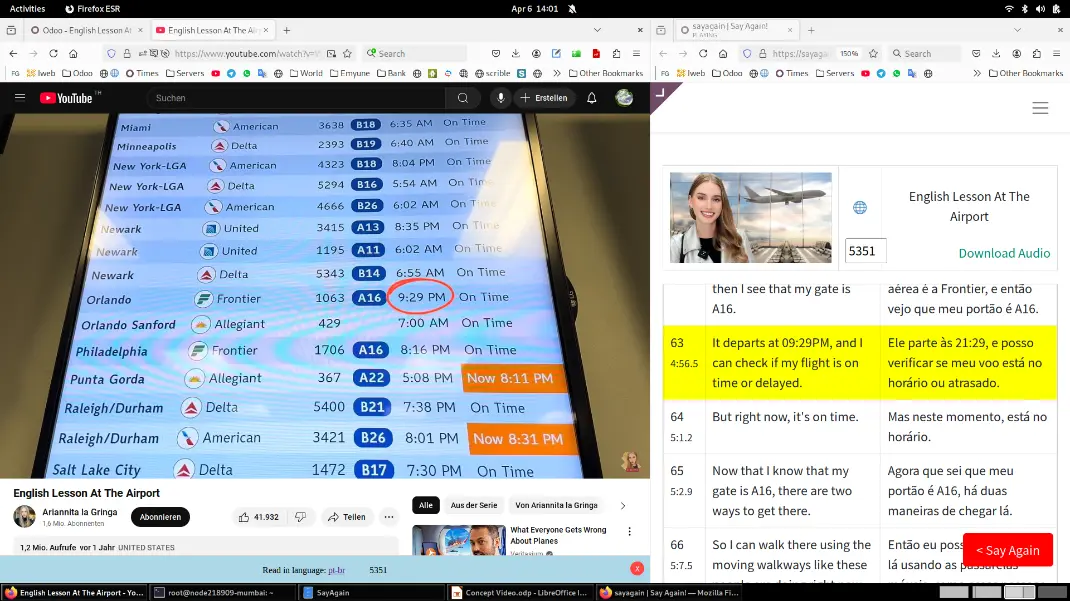
Task: Click the red 'Say Again' button
Action: (1008, 550)
